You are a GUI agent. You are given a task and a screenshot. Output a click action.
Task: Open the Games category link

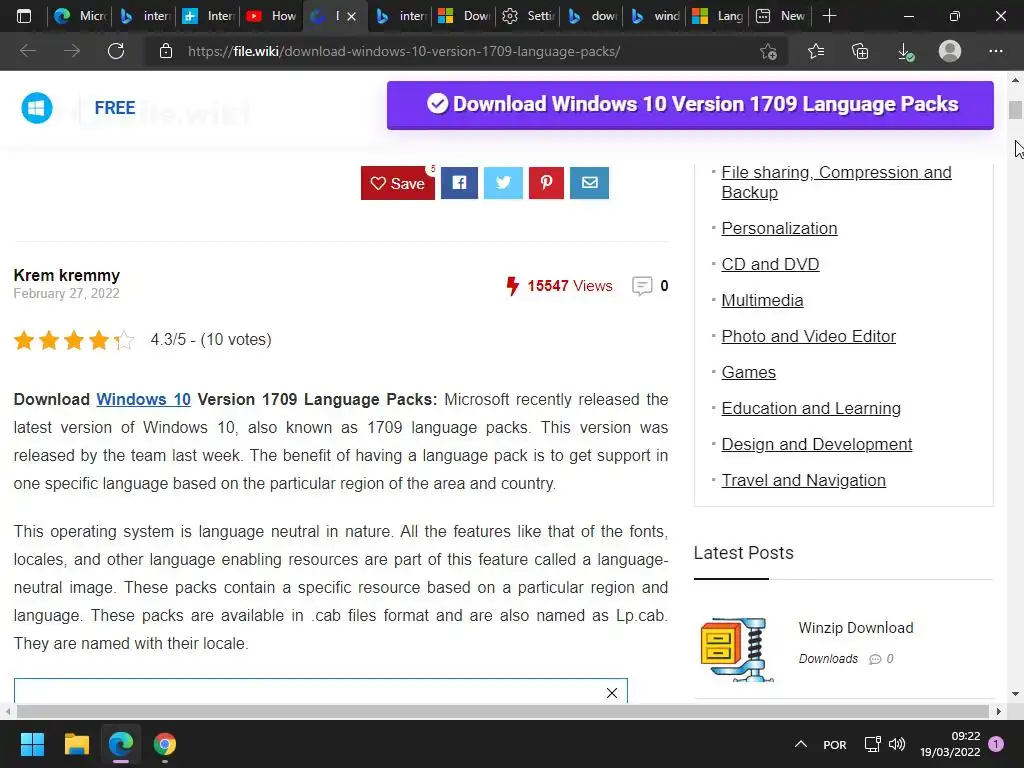coord(748,372)
